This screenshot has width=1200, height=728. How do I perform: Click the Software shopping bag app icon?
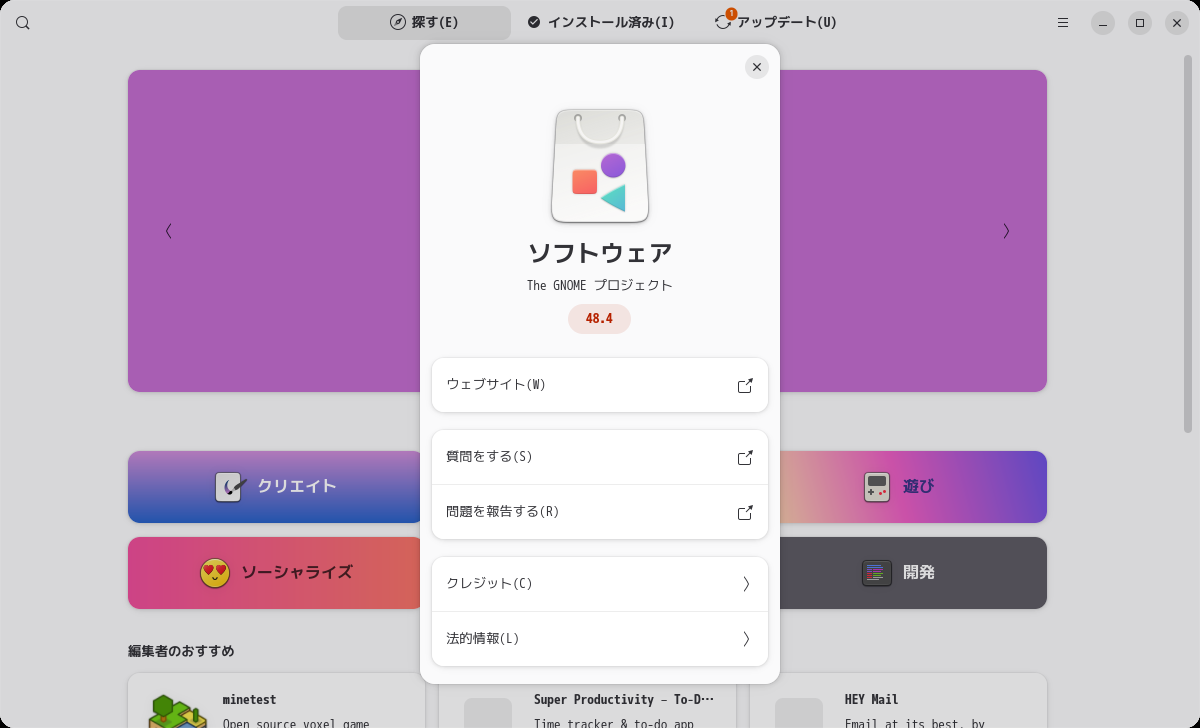[600, 165]
